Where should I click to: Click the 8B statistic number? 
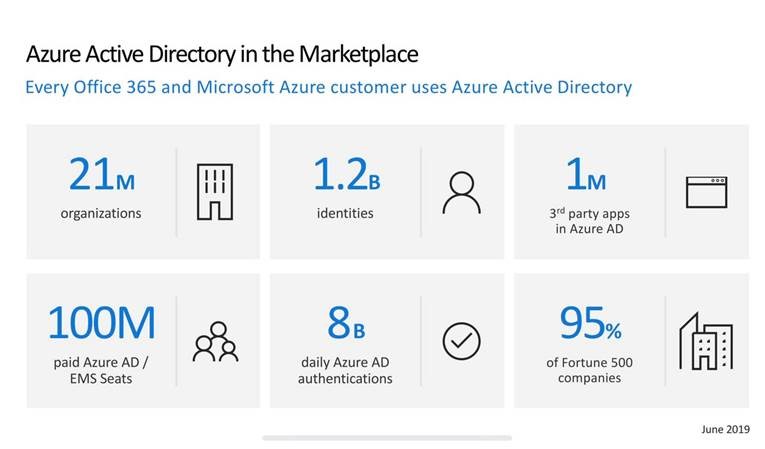(345, 323)
